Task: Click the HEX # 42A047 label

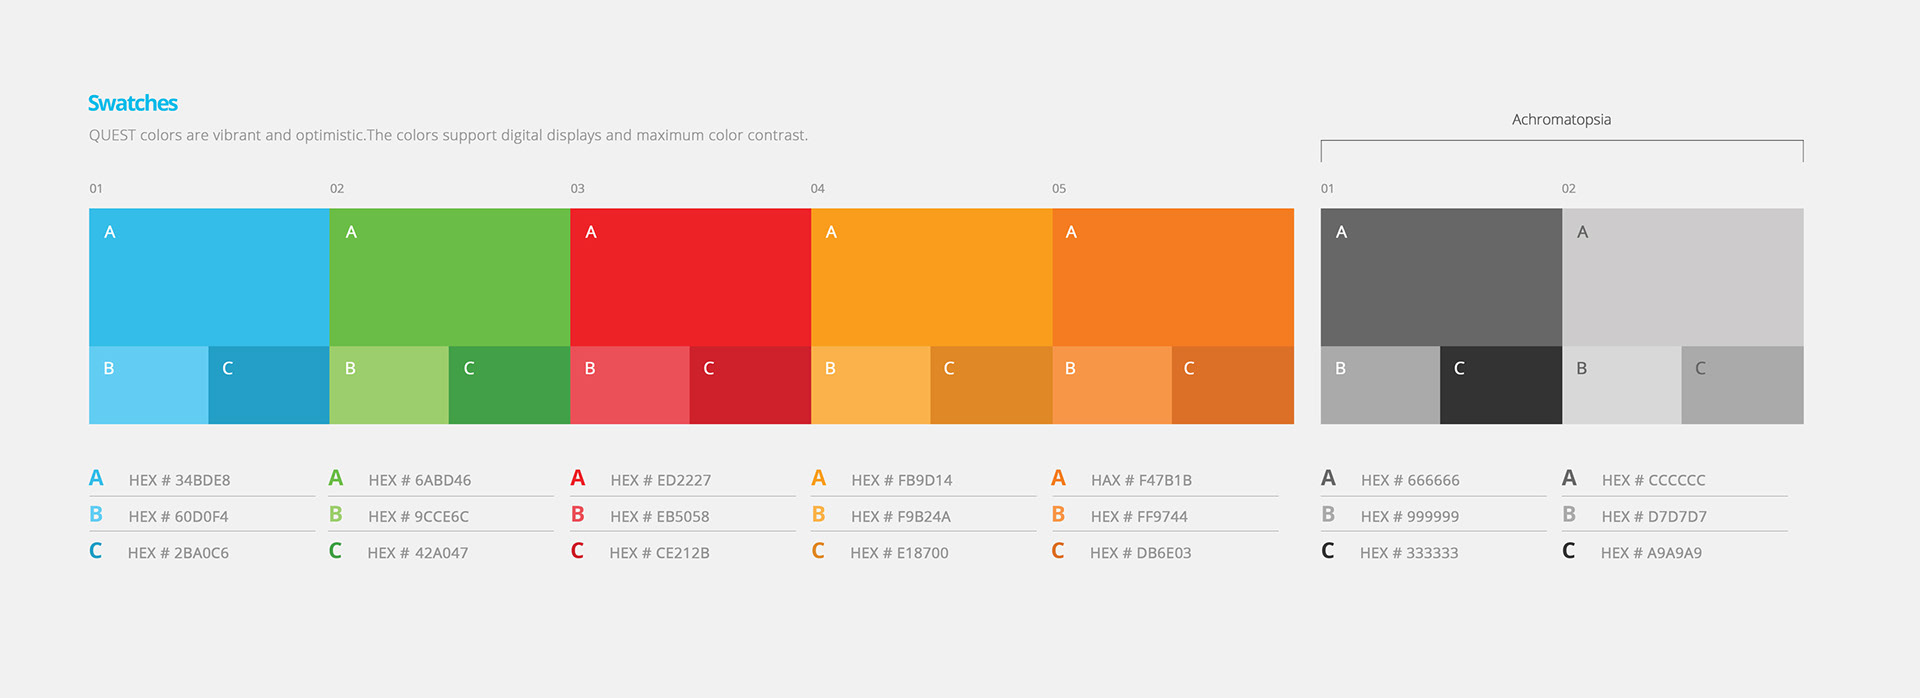Action: pyautogui.click(x=417, y=553)
